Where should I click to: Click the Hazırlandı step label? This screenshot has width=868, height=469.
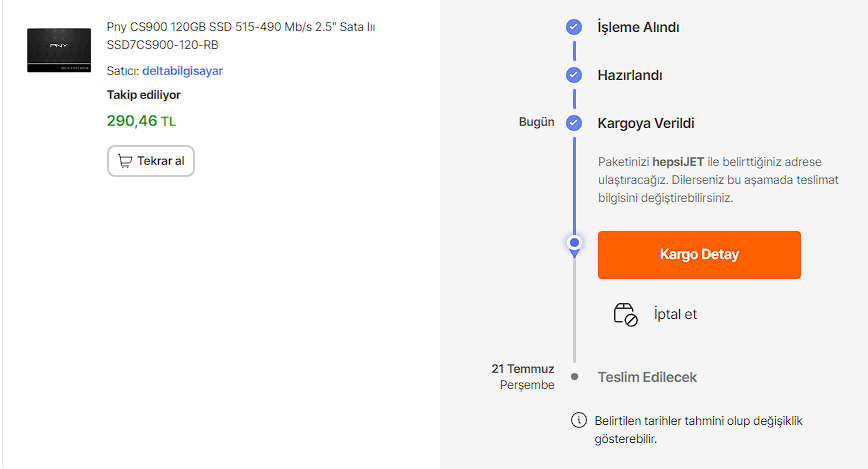pos(630,75)
